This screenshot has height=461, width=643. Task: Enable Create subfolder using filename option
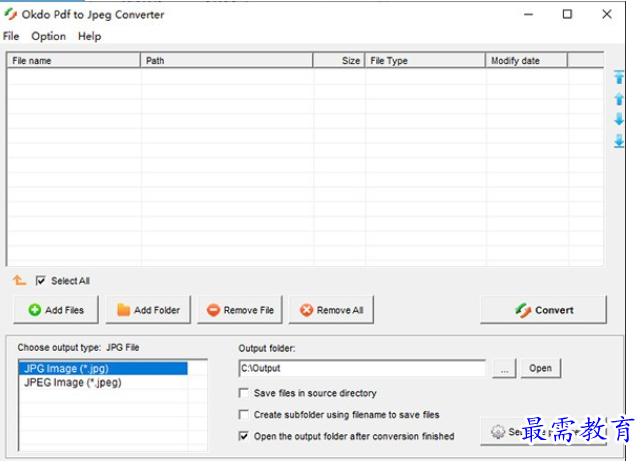tap(244, 415)
